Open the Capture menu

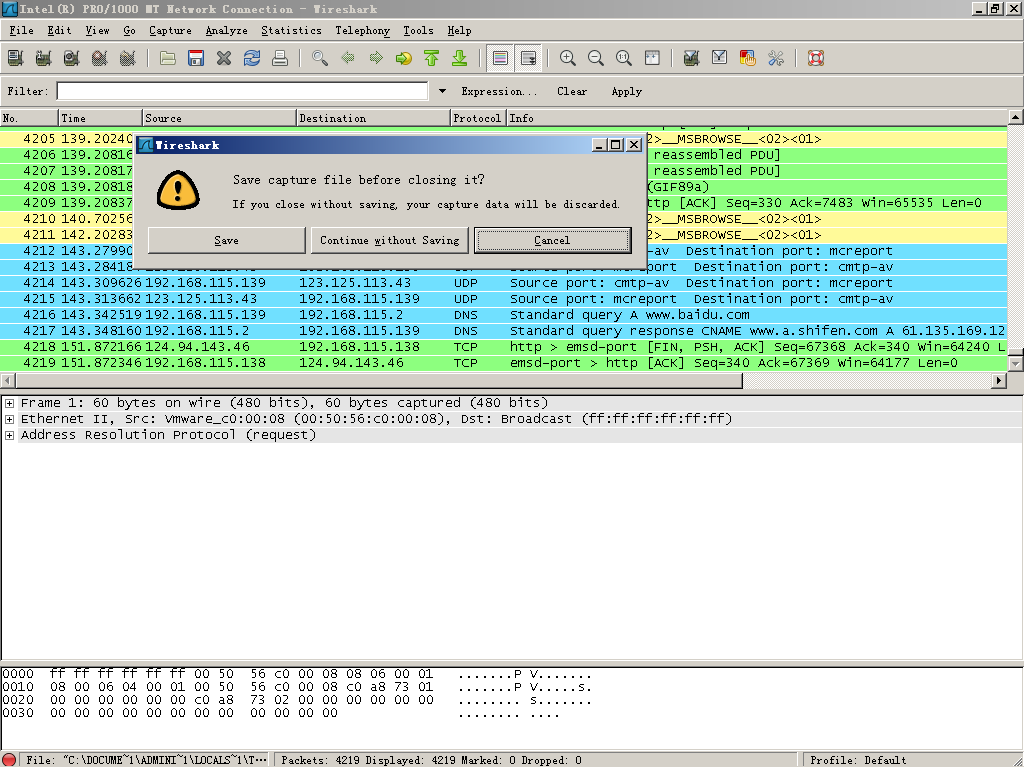(x=170, y=30)
